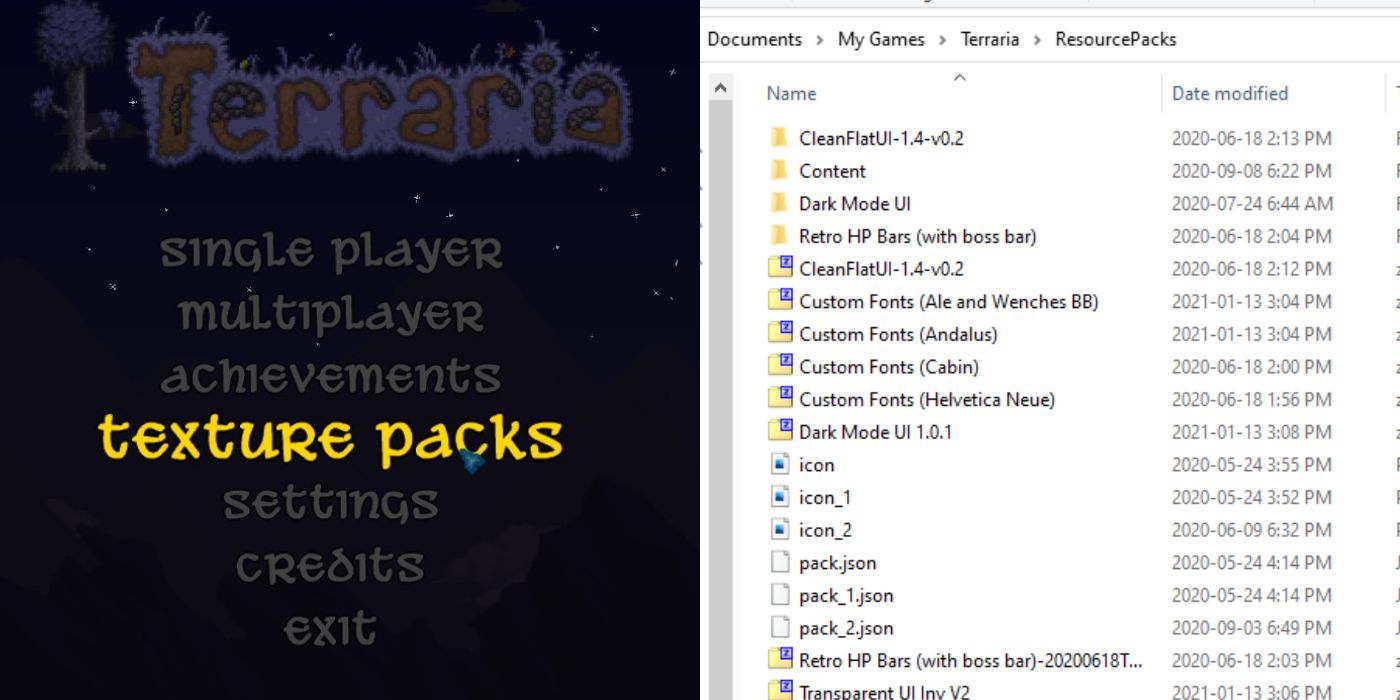Viewport: 1400px width, 700px height.
Task: Click date 2020-09-08 6:22 PM cell
Action: tap(1252, 171)
